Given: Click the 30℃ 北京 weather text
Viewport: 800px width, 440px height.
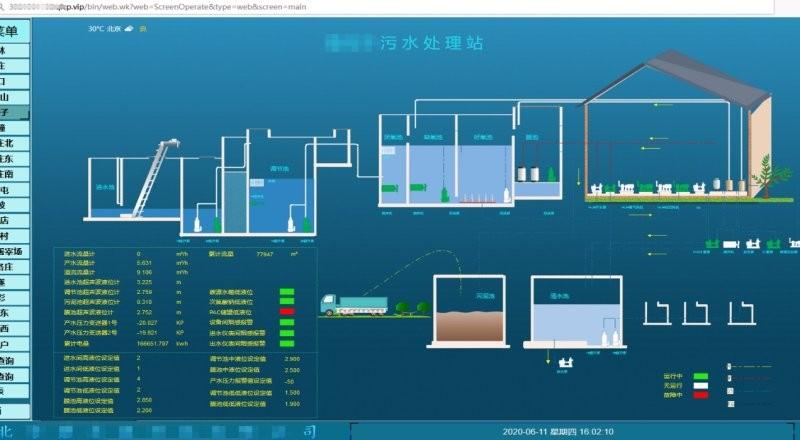Looking at the screenshot, I should point(105,29).
